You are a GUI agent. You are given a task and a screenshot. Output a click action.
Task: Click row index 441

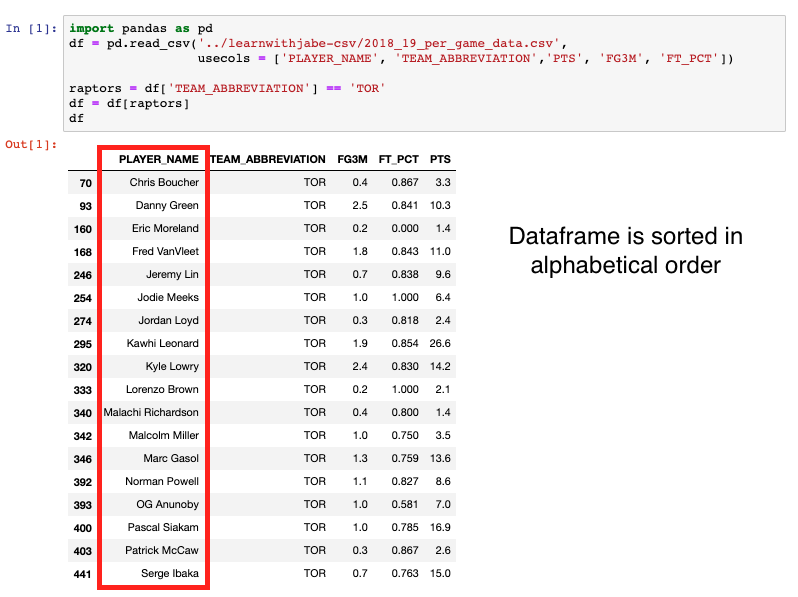(82, 574)
